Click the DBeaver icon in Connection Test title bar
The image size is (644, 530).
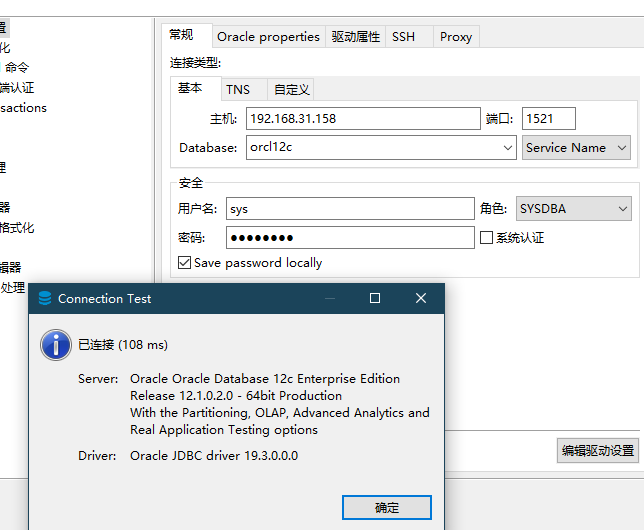[45, 298]
